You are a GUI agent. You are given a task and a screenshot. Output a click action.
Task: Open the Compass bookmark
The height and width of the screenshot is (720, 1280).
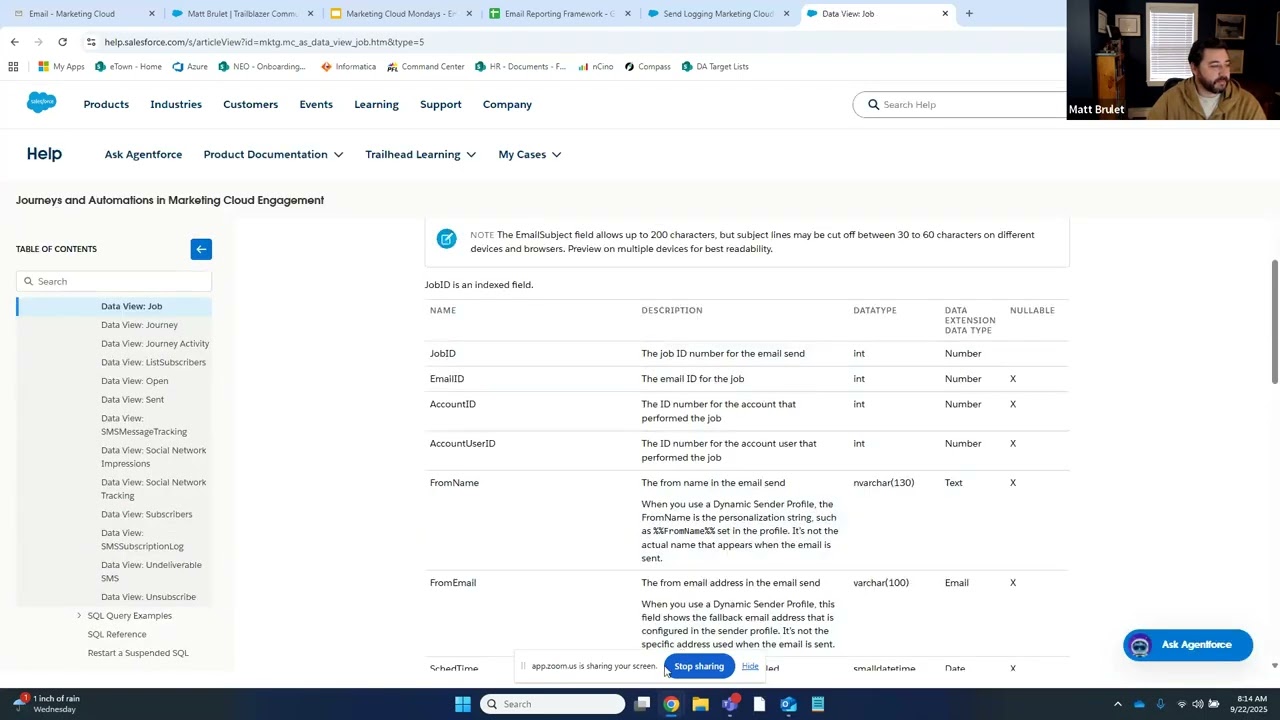647,67
